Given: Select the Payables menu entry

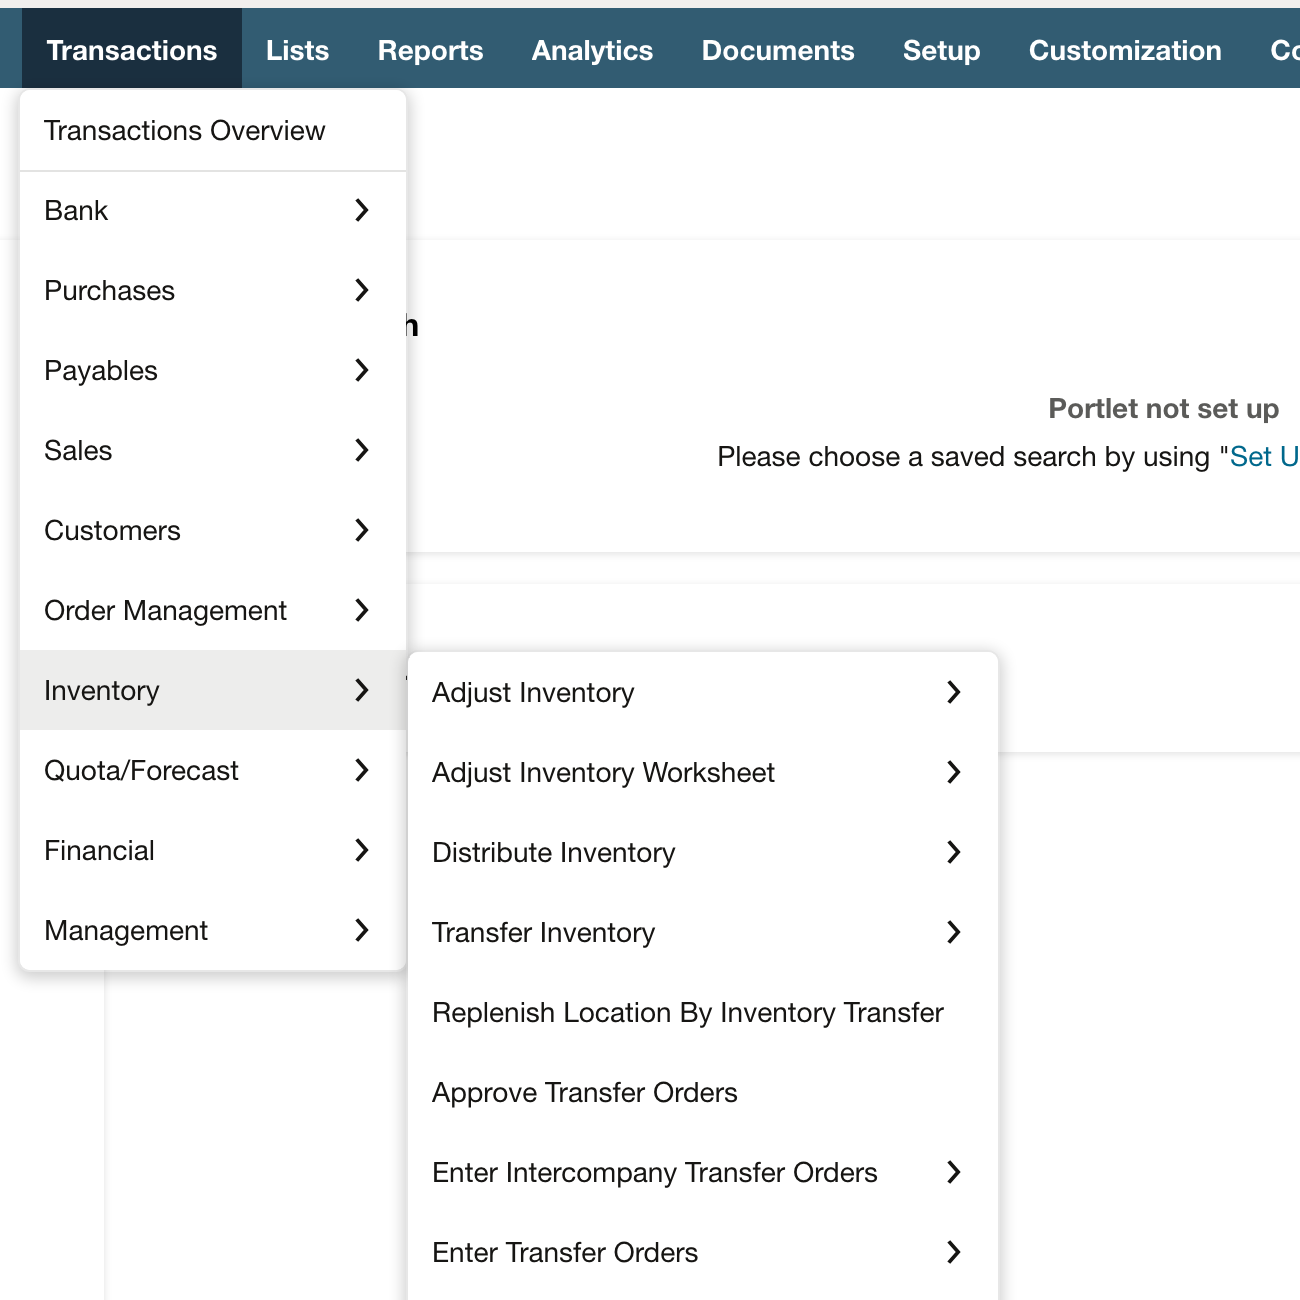Looking at the screenshot, I should click(x=213, y=370).
